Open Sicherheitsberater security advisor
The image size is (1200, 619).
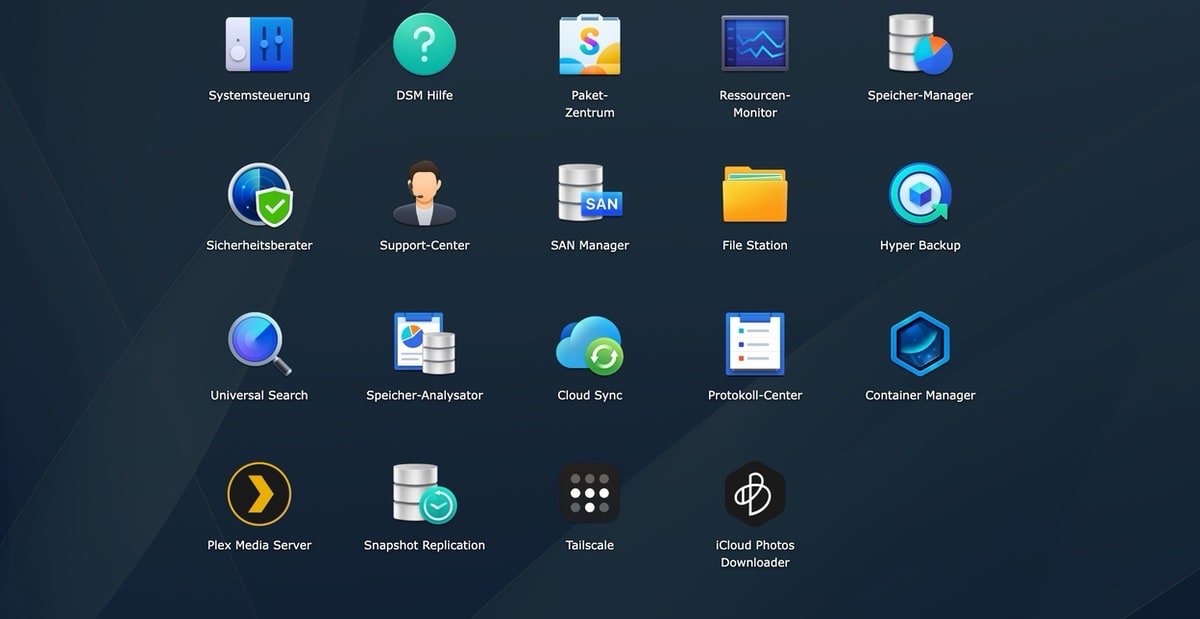(x=259, y=194)
